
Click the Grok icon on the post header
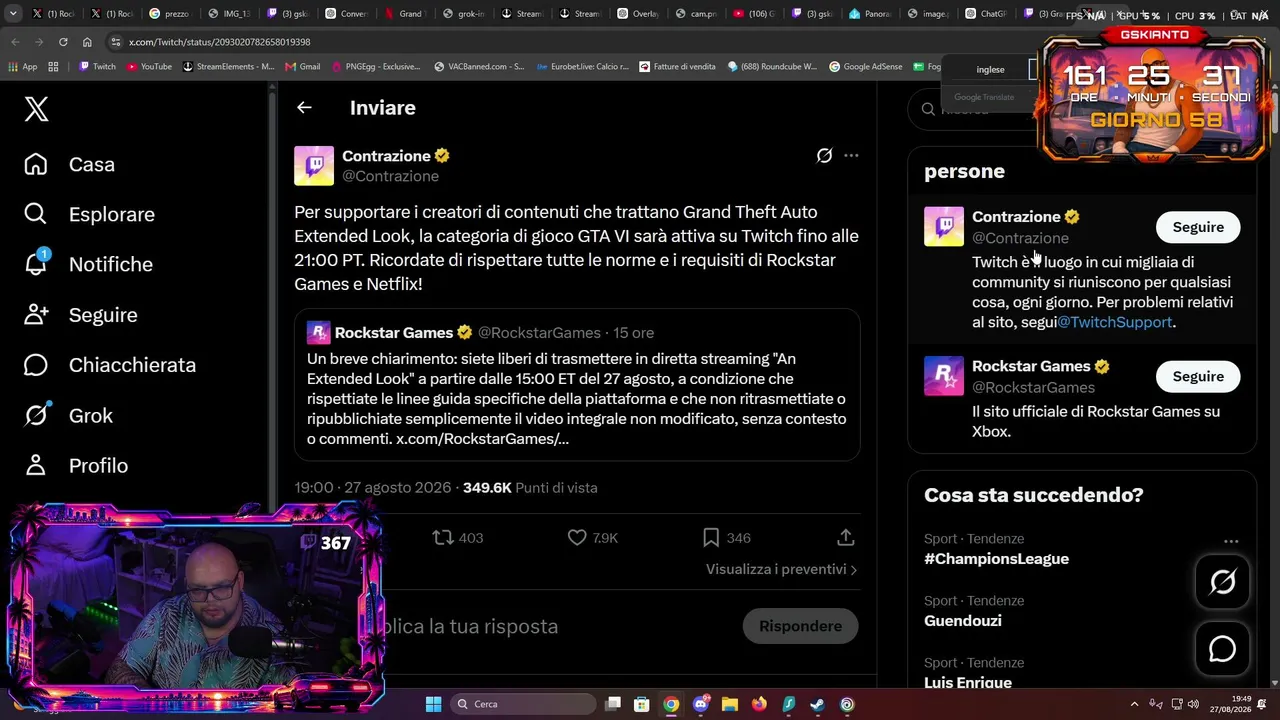824,155
